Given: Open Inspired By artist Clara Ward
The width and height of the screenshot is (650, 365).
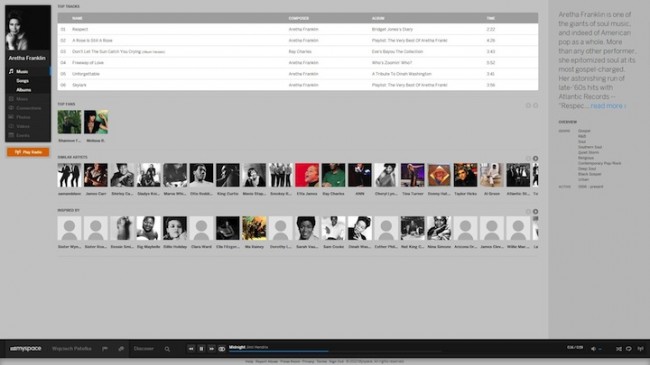Looking at the screenshot, I should (201, 228).
